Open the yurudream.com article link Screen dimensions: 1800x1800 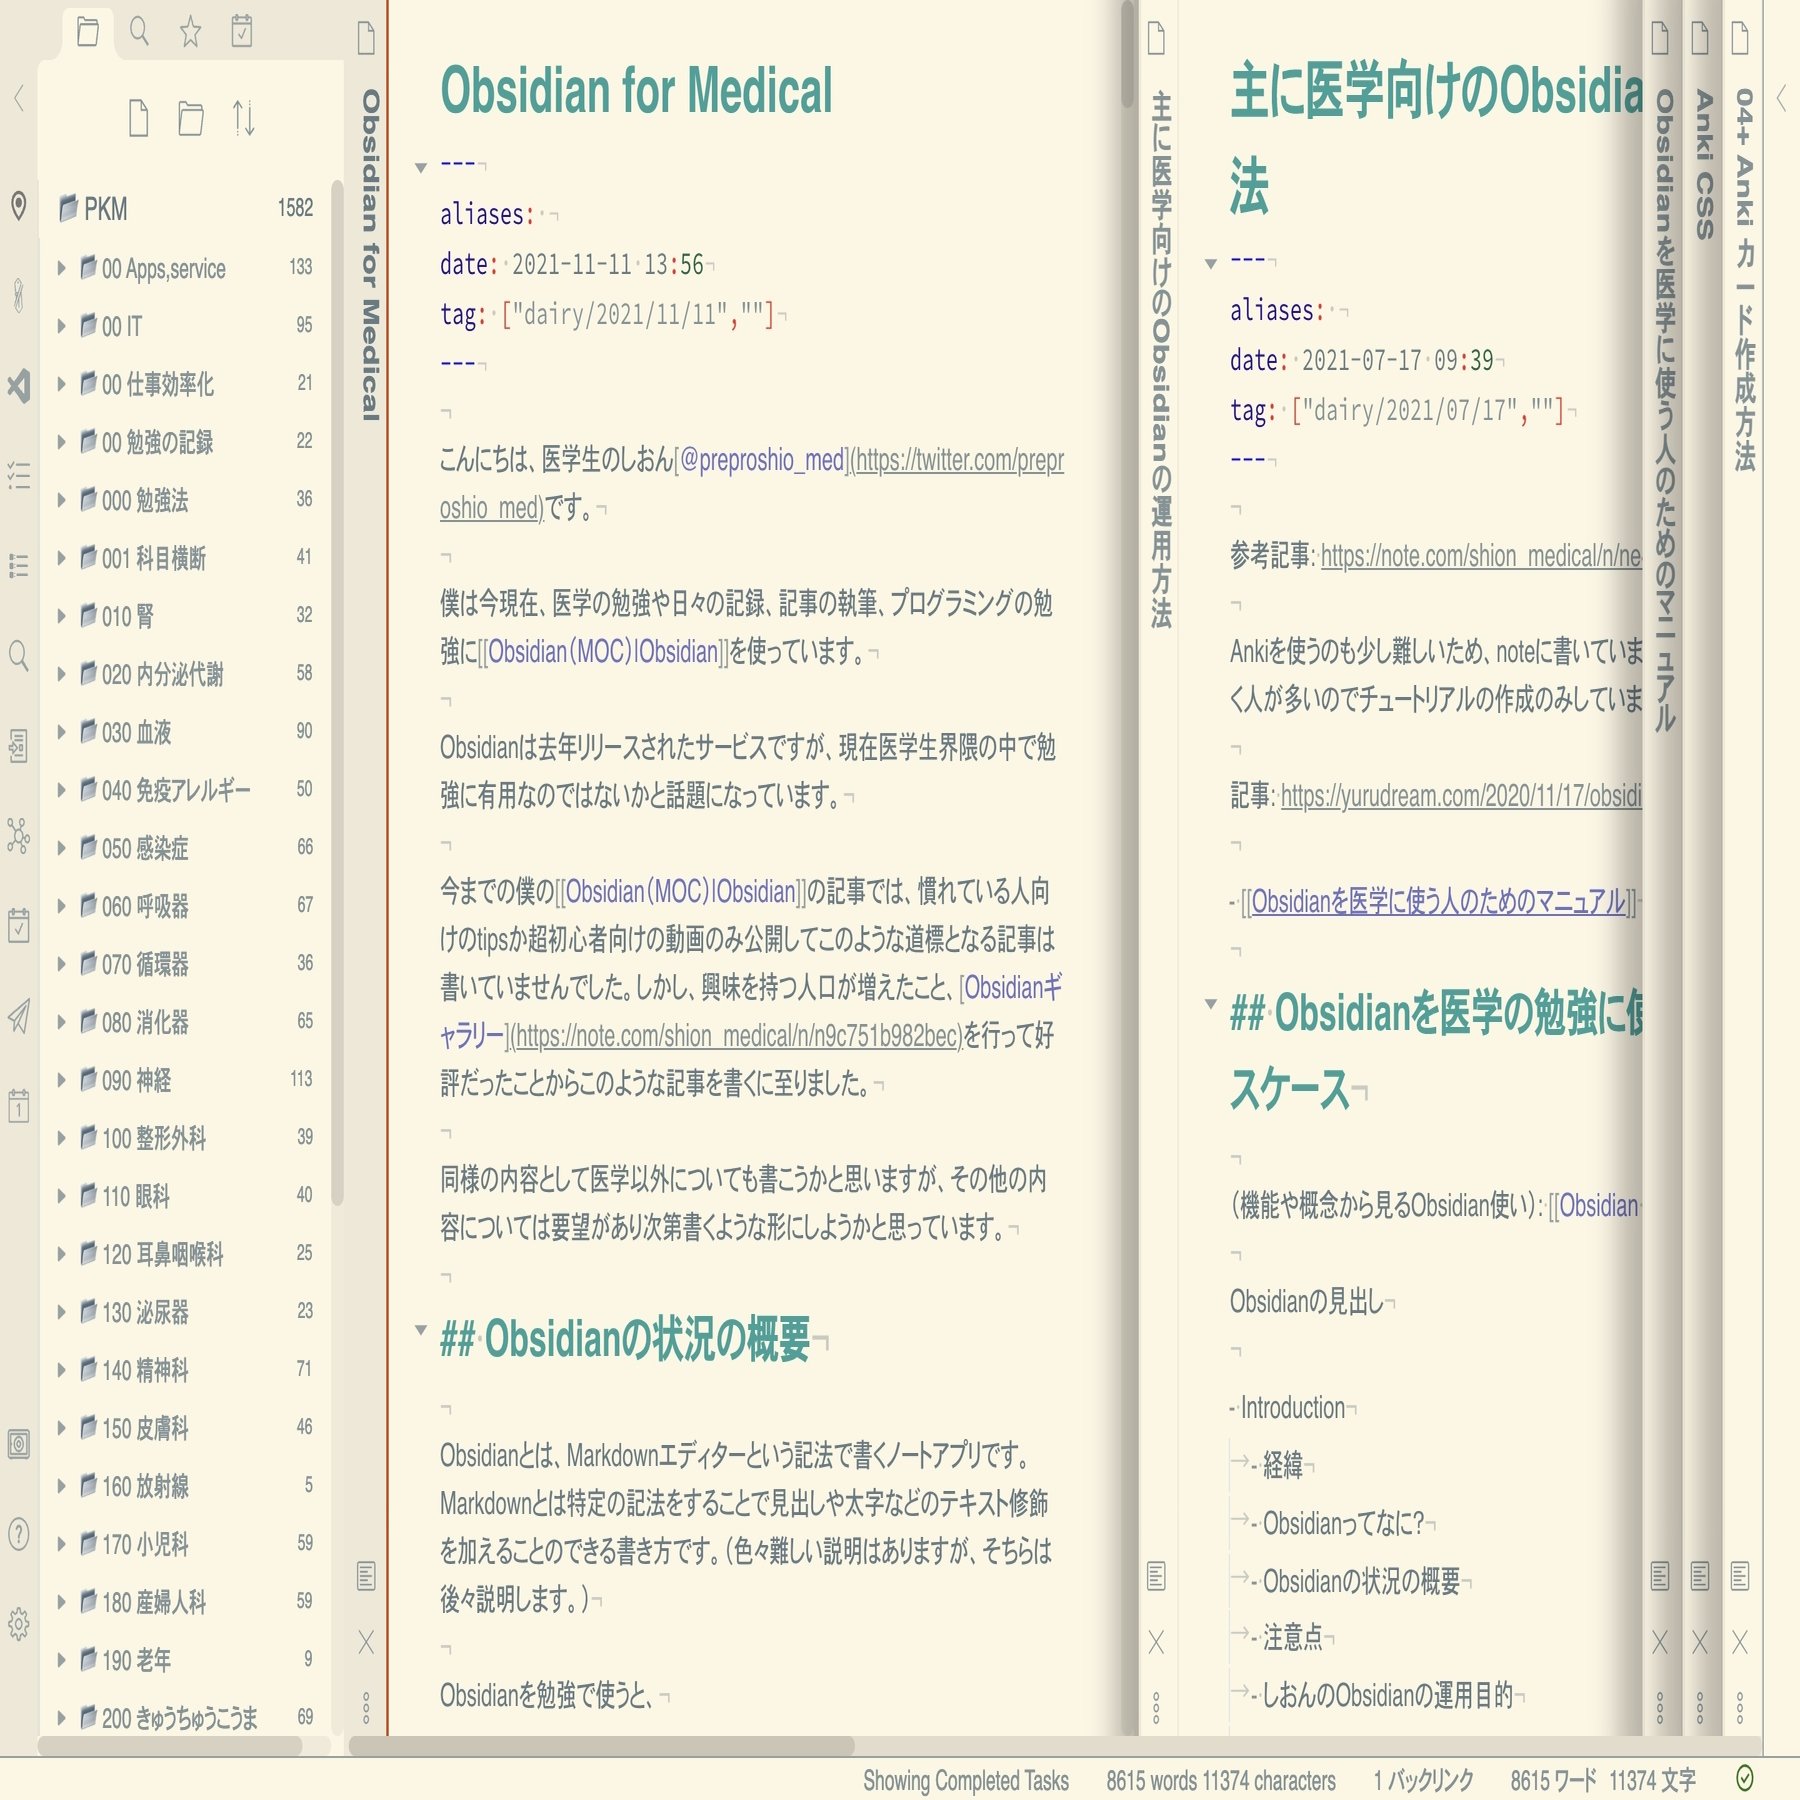tap(1461, 796)
